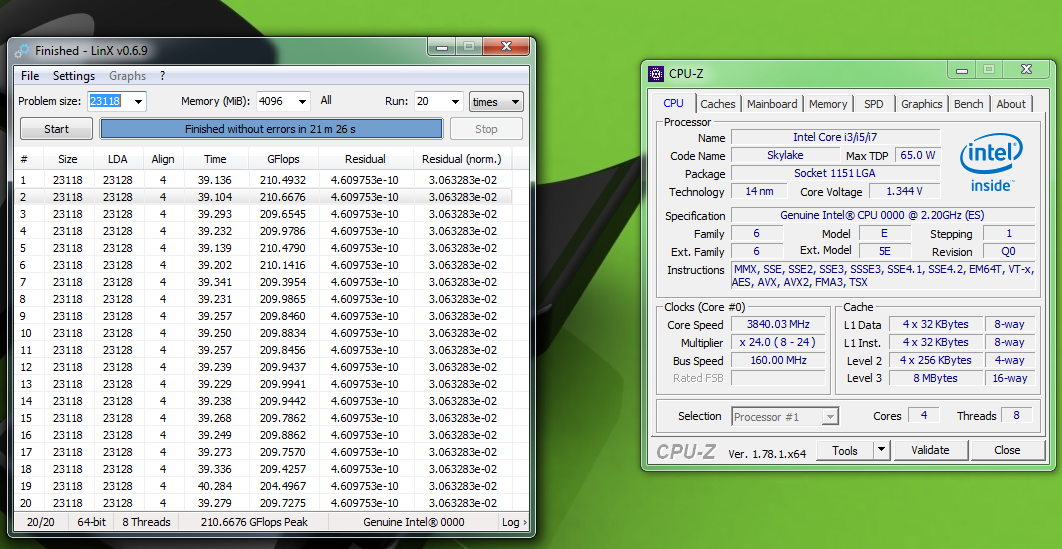Click the Residual (norm.) column header
This screenshot has width=1062, height=549.
click(462, 159)
